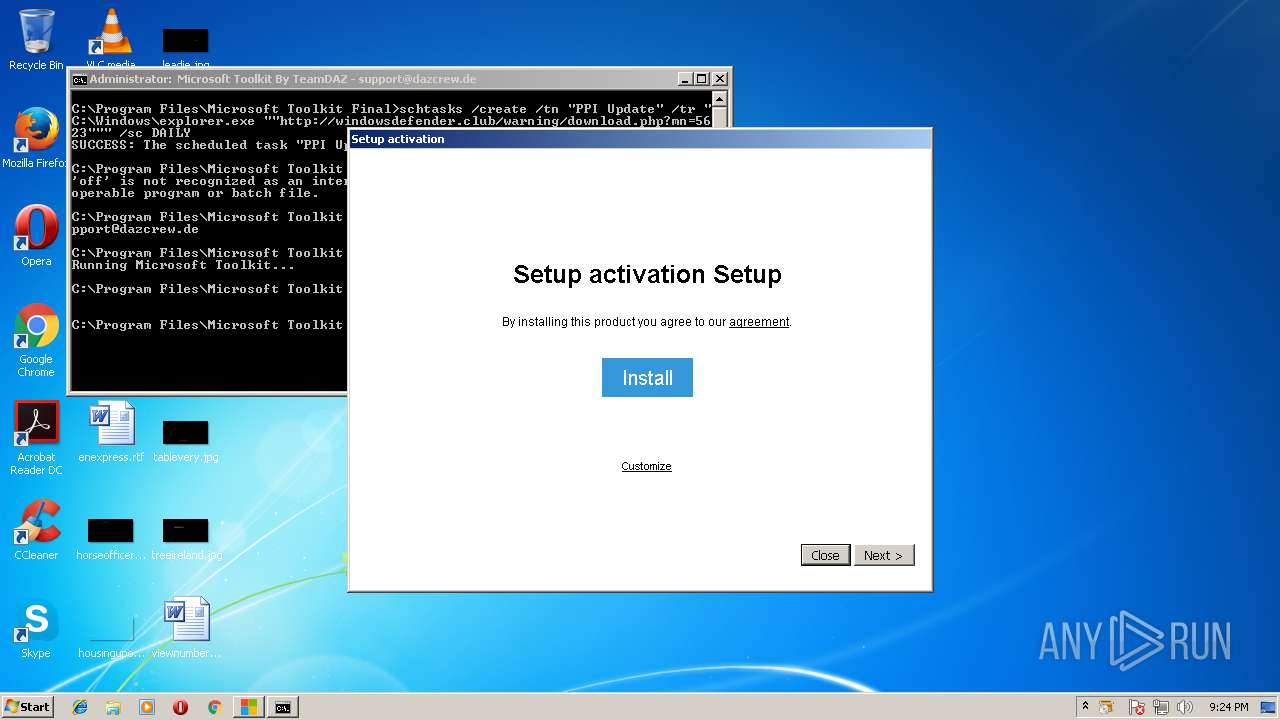Open Windows Explorer folder taskbar icon

(x=113, y=707)
